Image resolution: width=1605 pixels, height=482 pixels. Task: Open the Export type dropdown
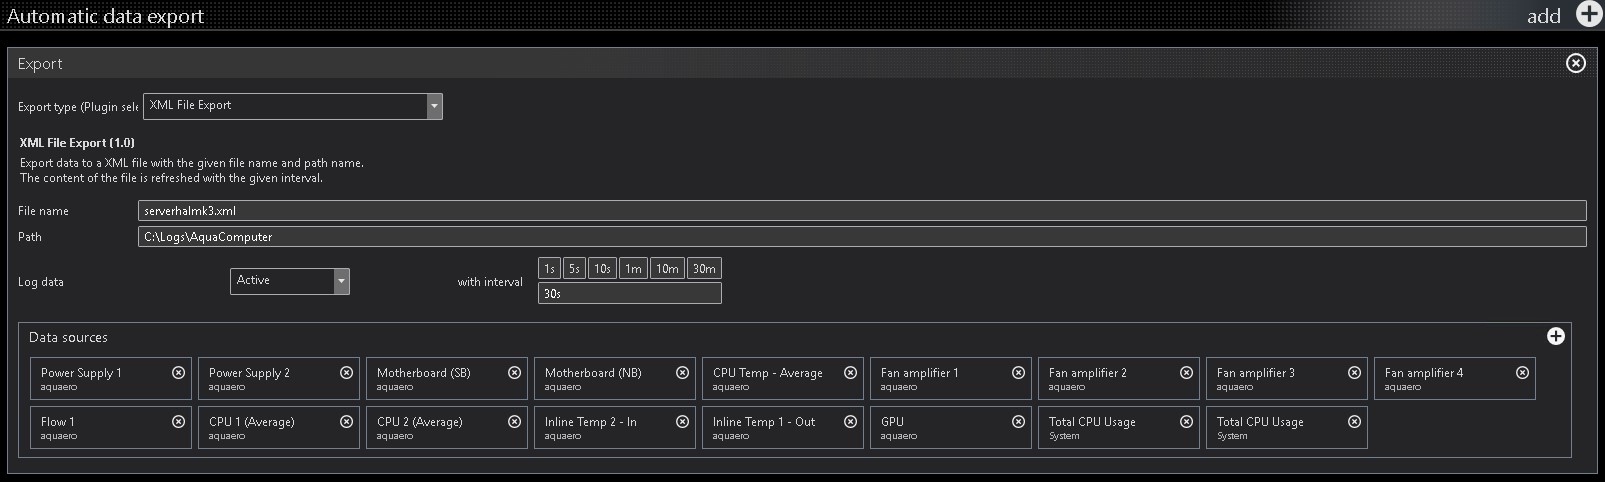tap(434, 106)
